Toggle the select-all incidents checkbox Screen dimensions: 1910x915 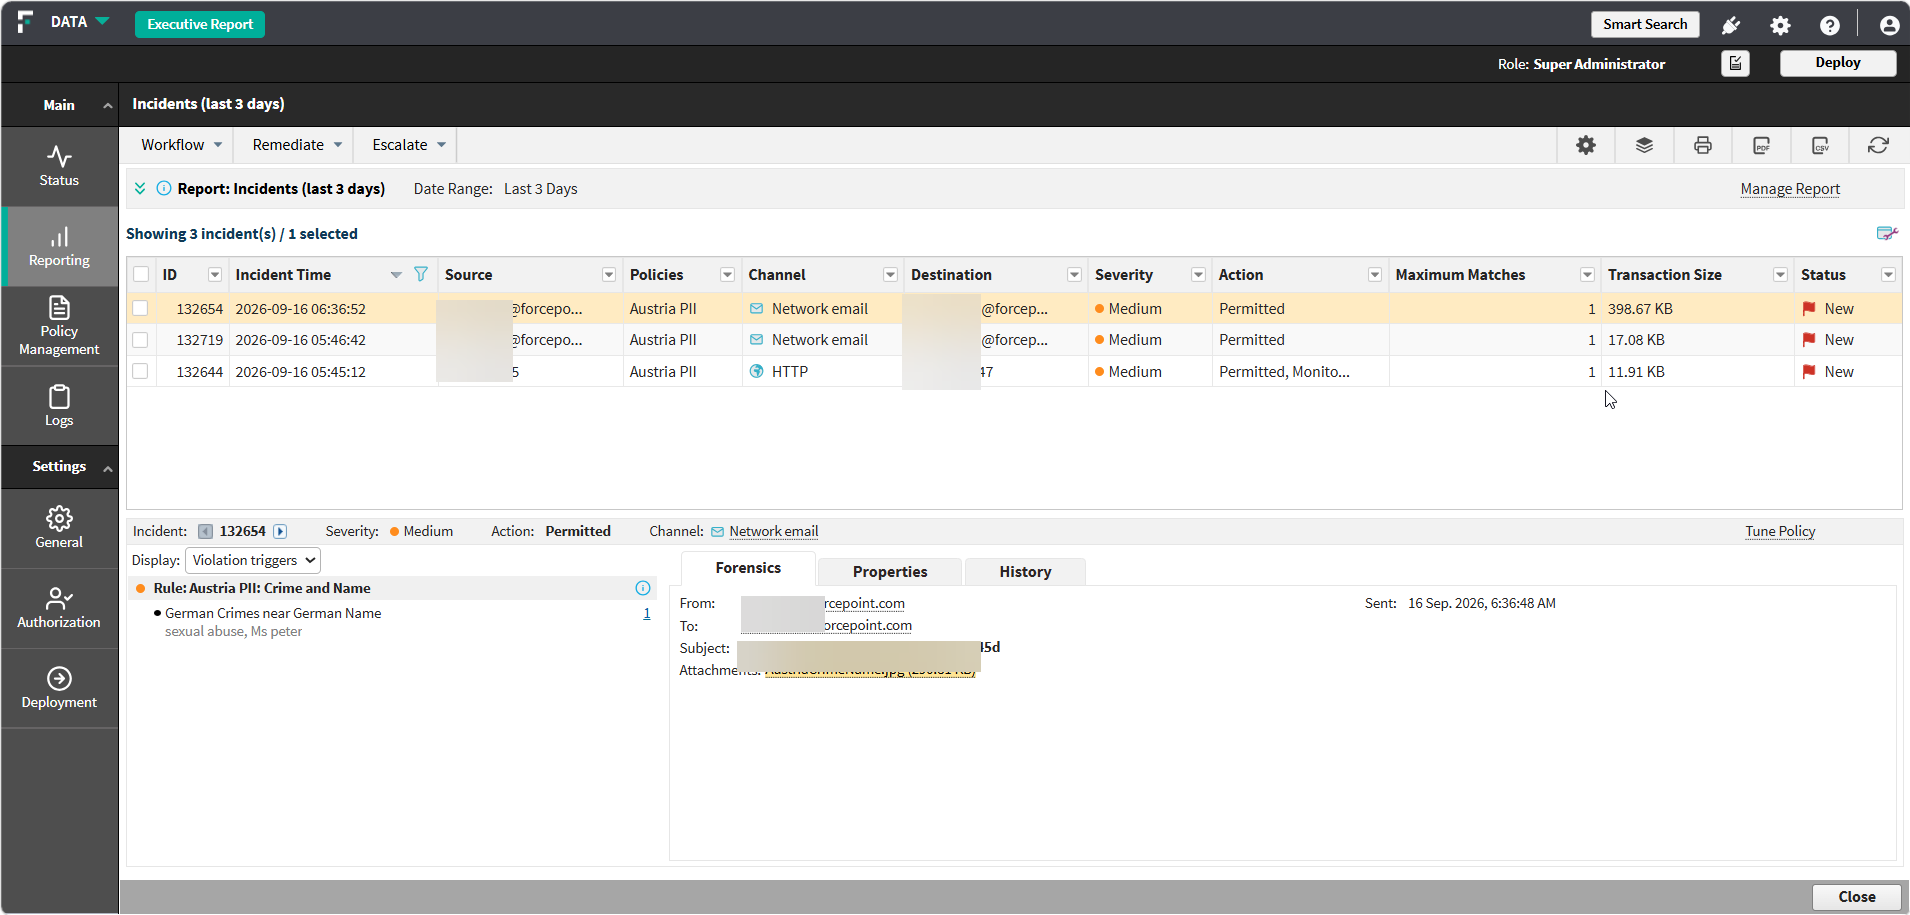(x=141, y=274)
